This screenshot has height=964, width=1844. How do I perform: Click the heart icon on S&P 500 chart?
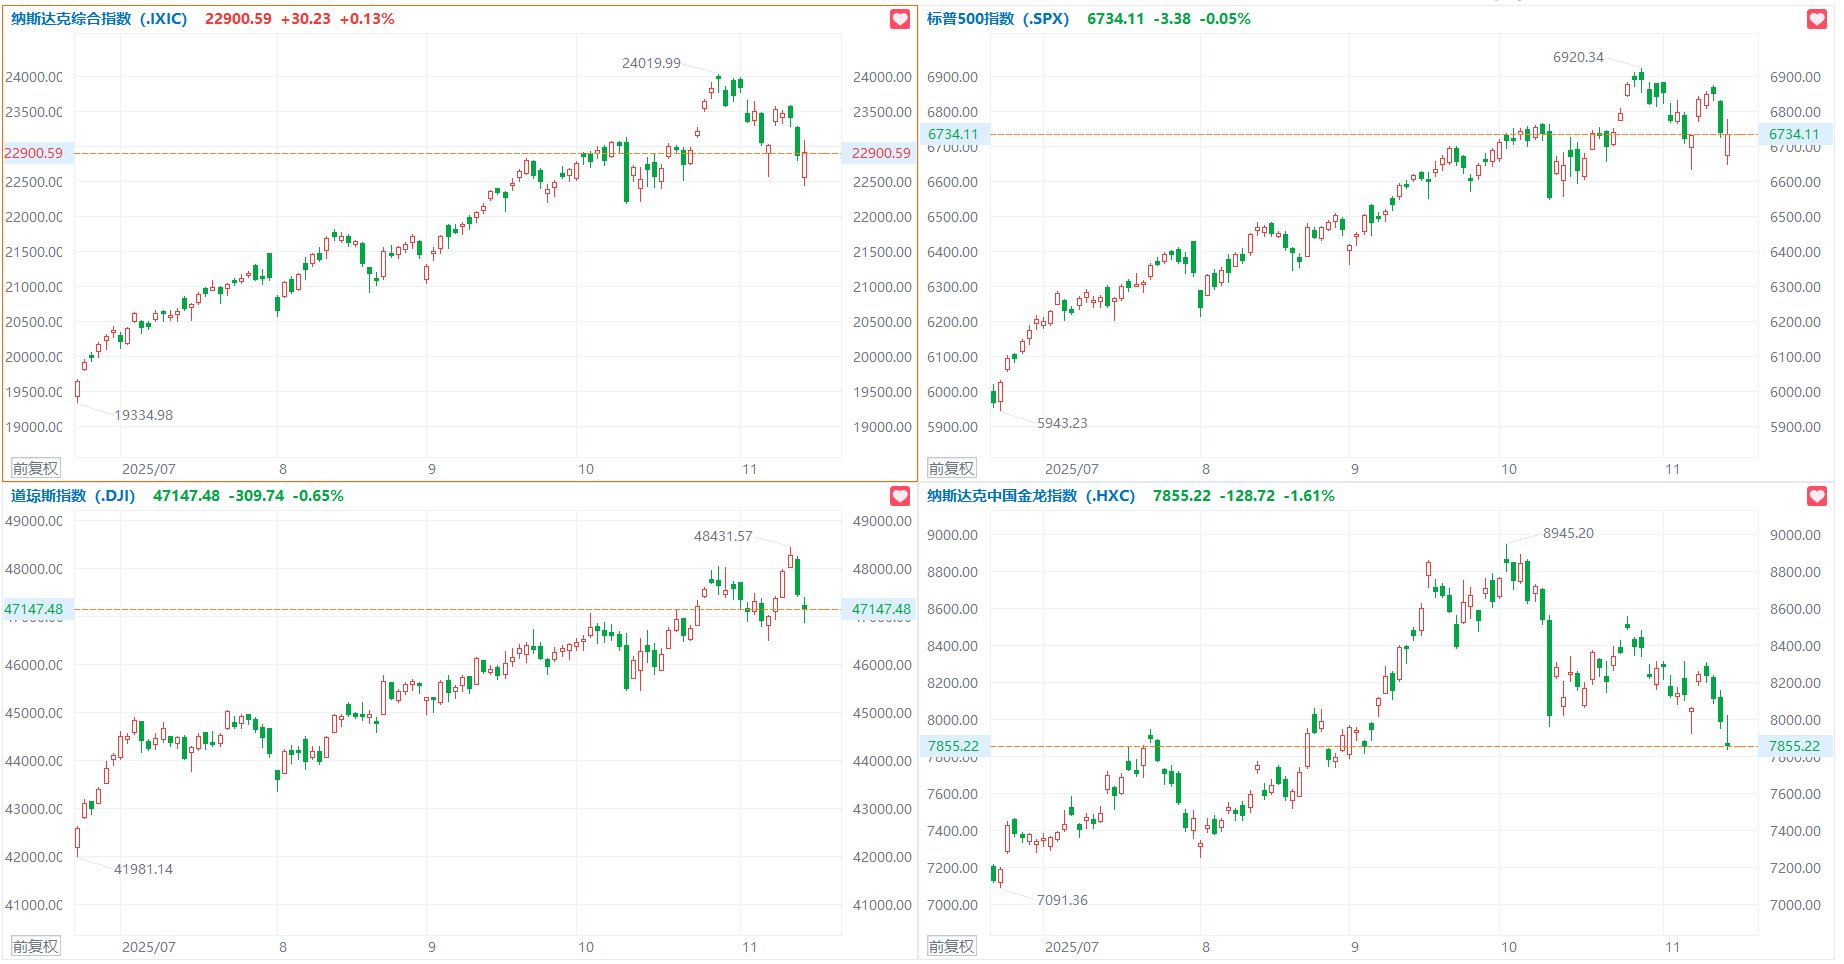pos(1817,19)
